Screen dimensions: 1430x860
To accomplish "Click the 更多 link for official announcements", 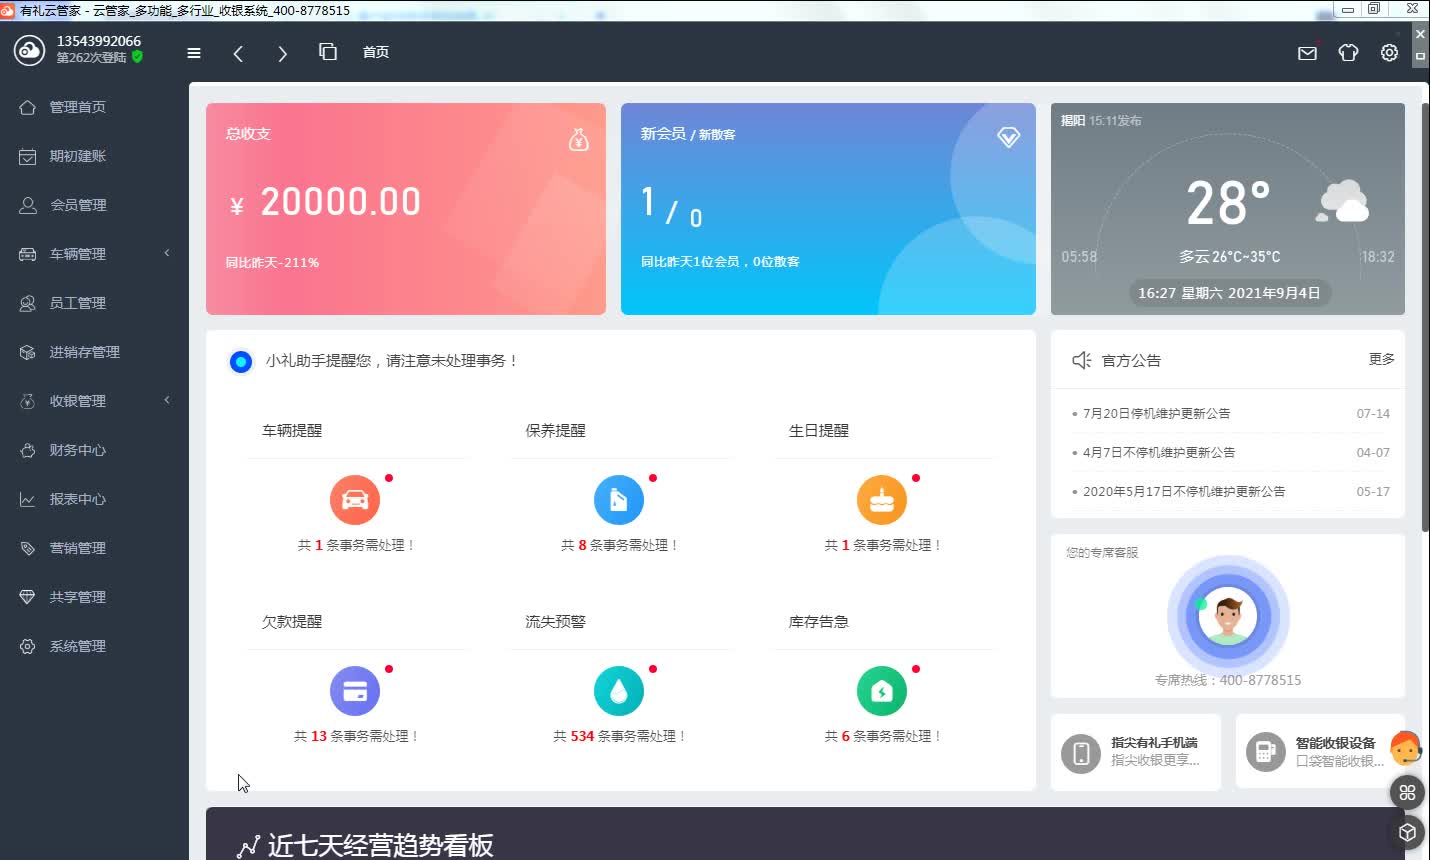I will pyautogui.click(x=1381, y=359).
